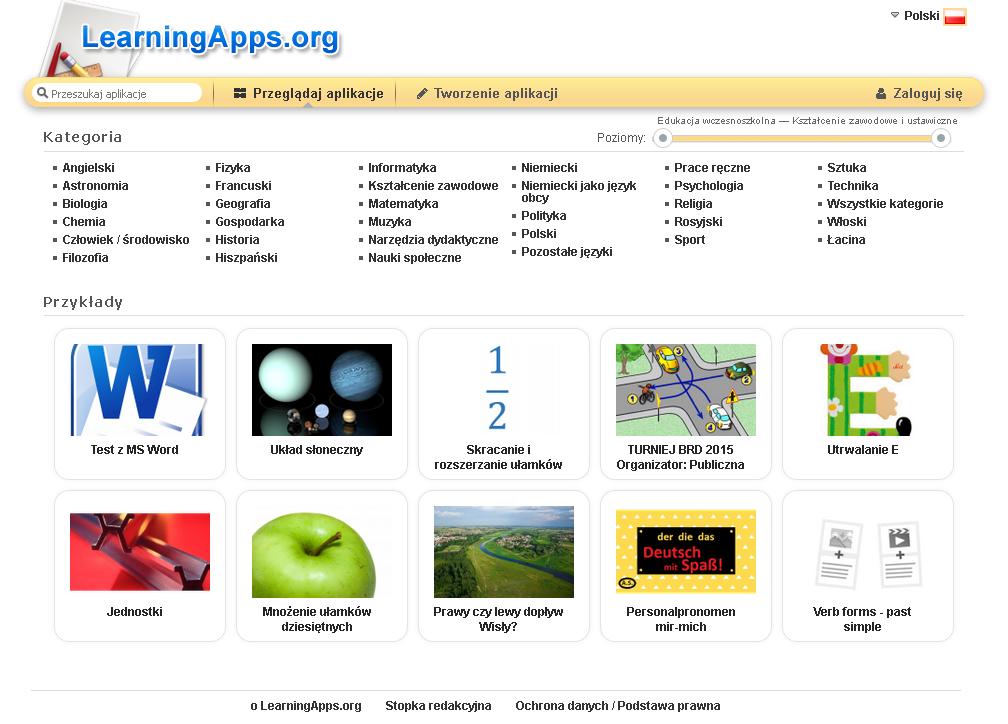Open the Biologia category
This screenshot has width=1008, height=724.
pos(85,203)
